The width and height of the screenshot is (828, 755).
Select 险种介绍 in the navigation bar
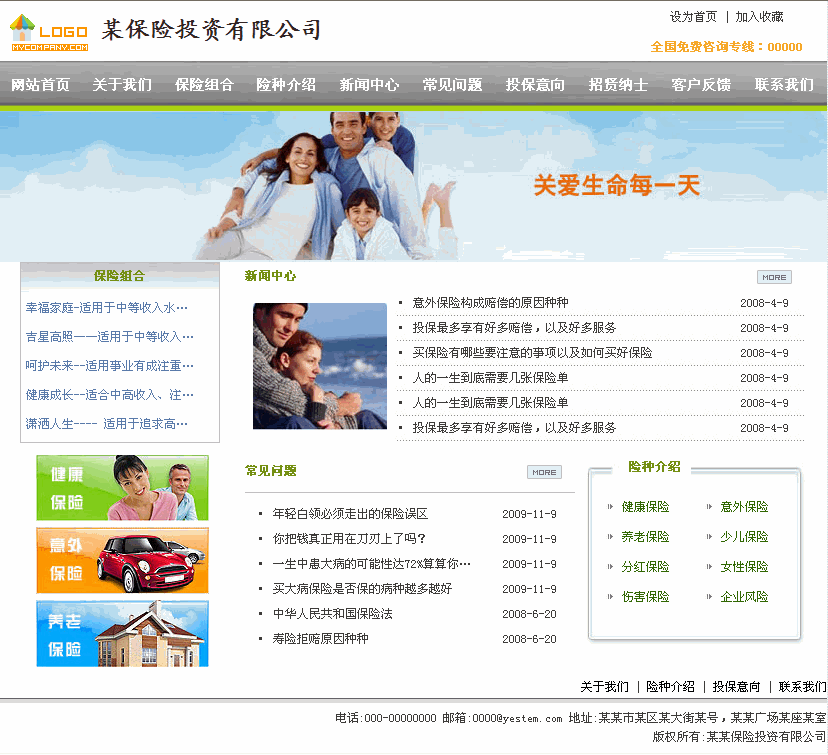(x=286, y=85)
